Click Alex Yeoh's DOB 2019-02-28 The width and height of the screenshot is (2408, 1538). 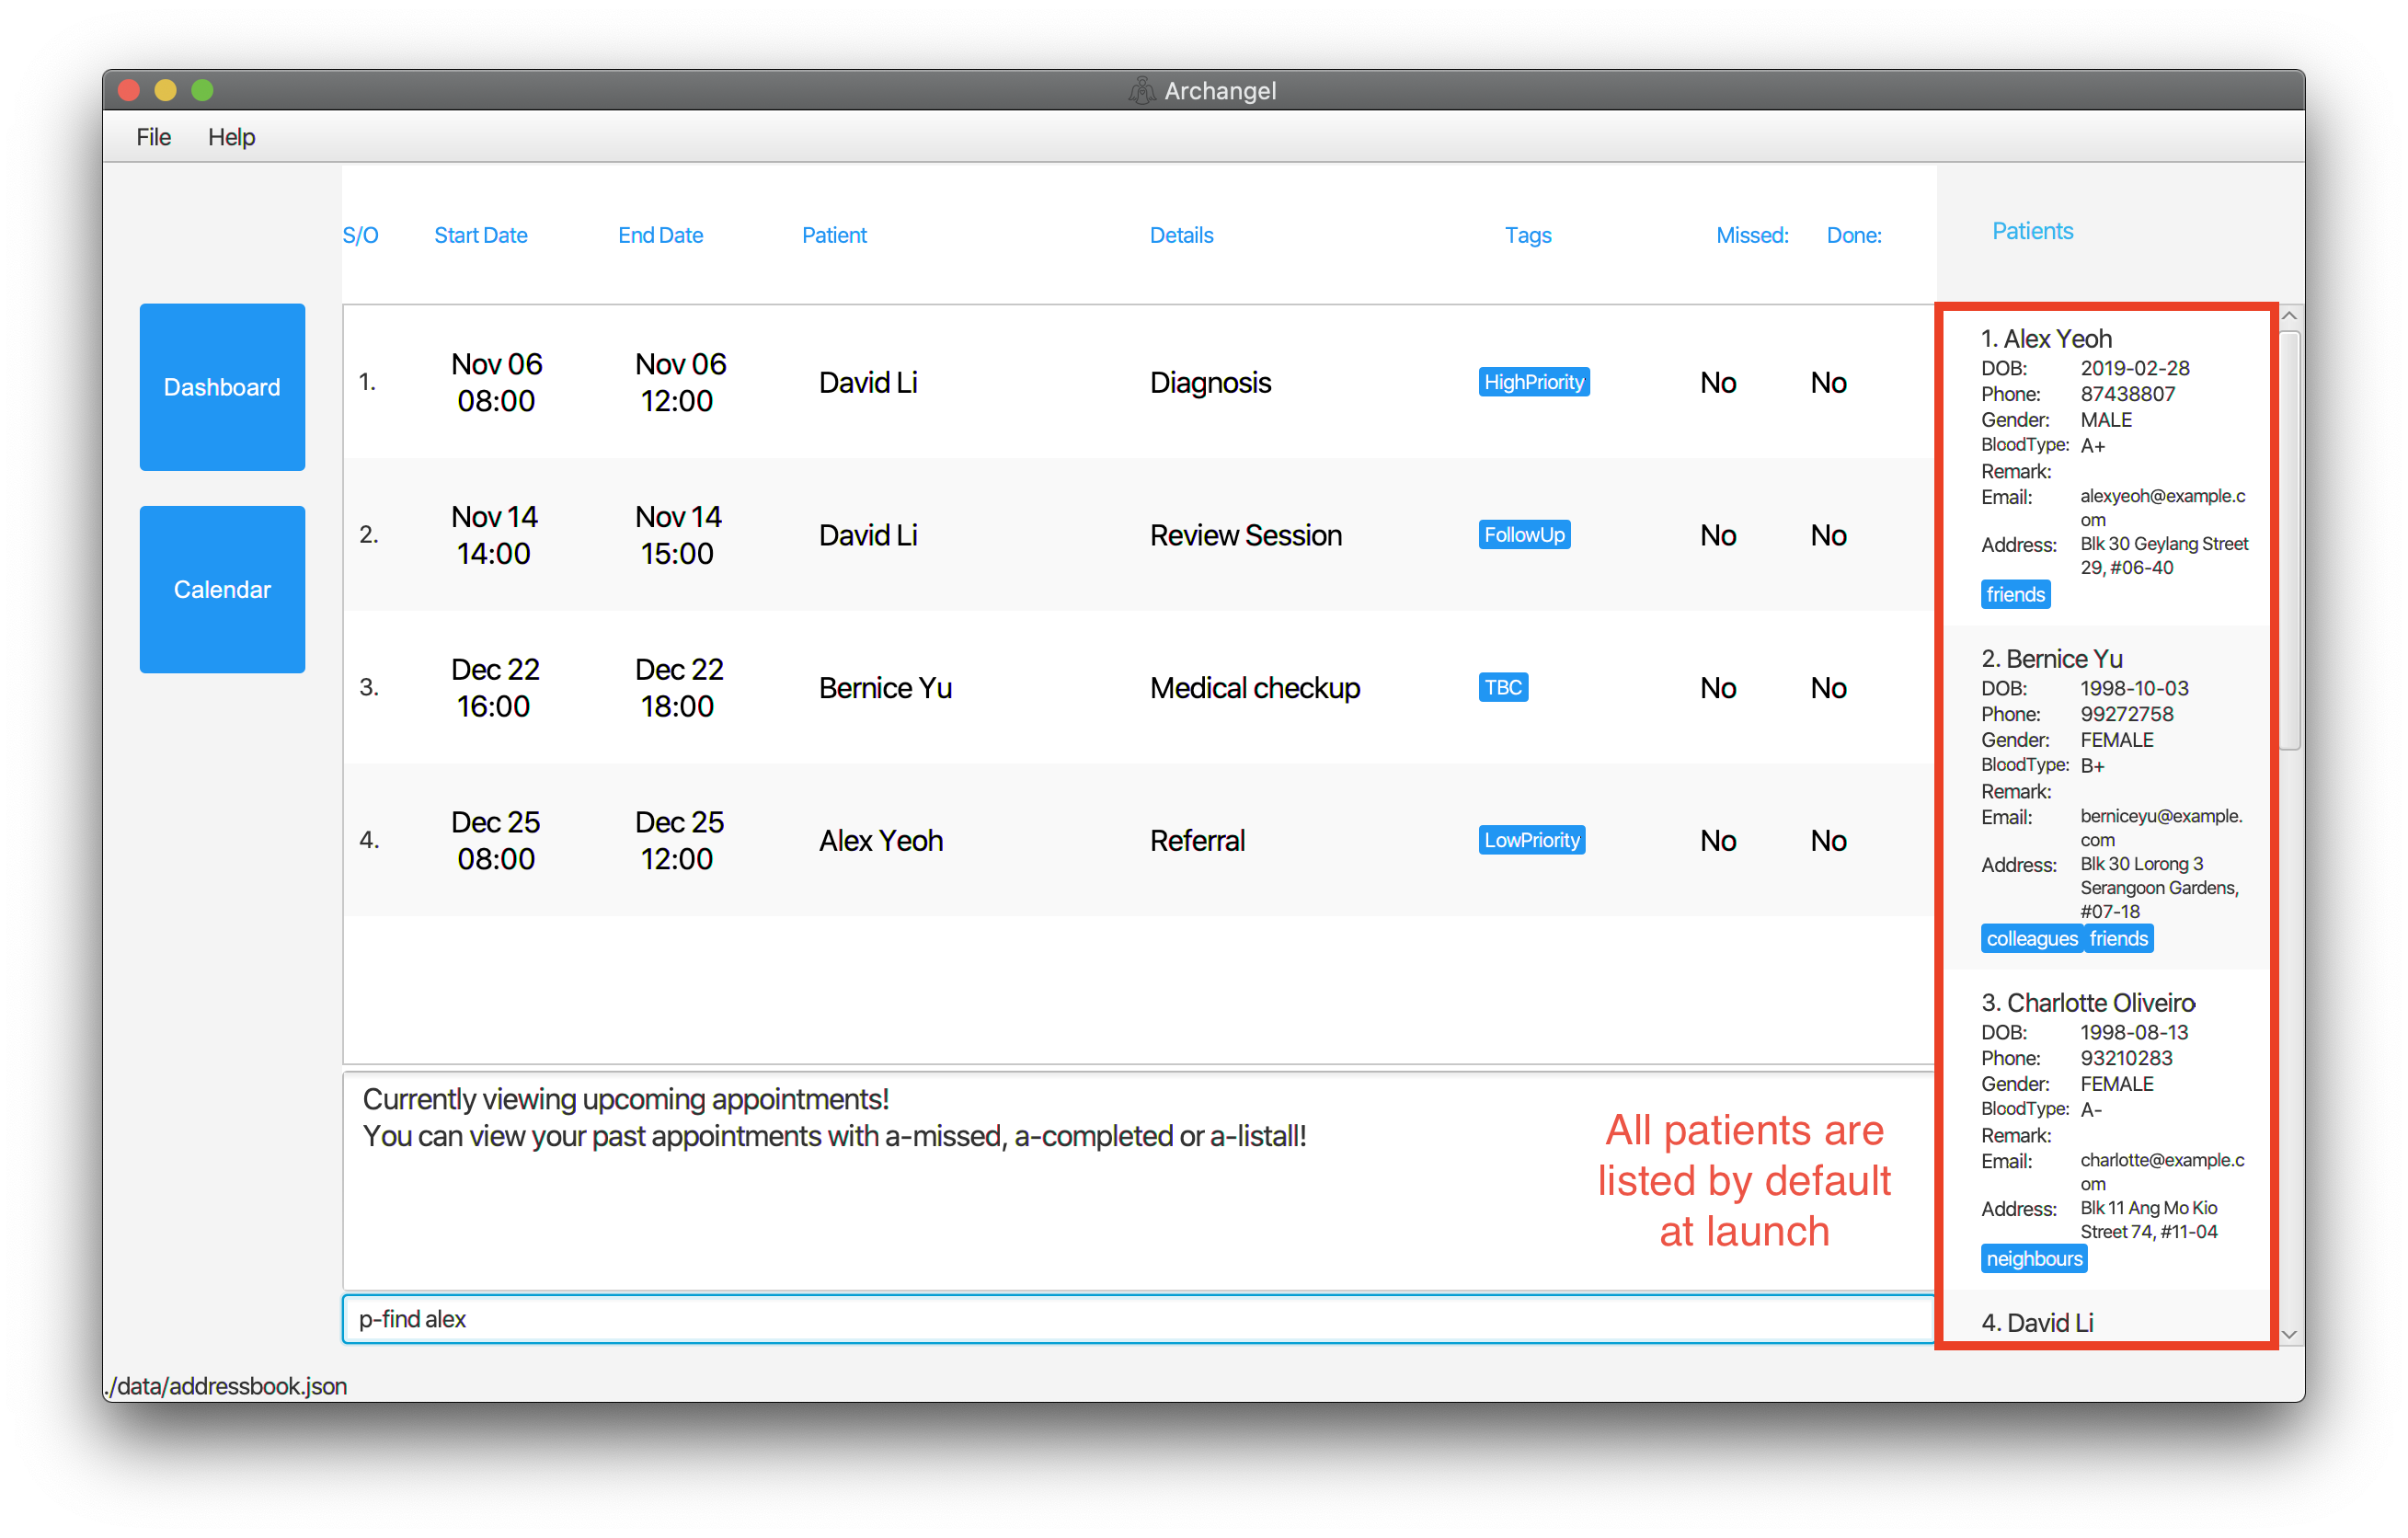pyautogui.click(x=2134, y=368)
